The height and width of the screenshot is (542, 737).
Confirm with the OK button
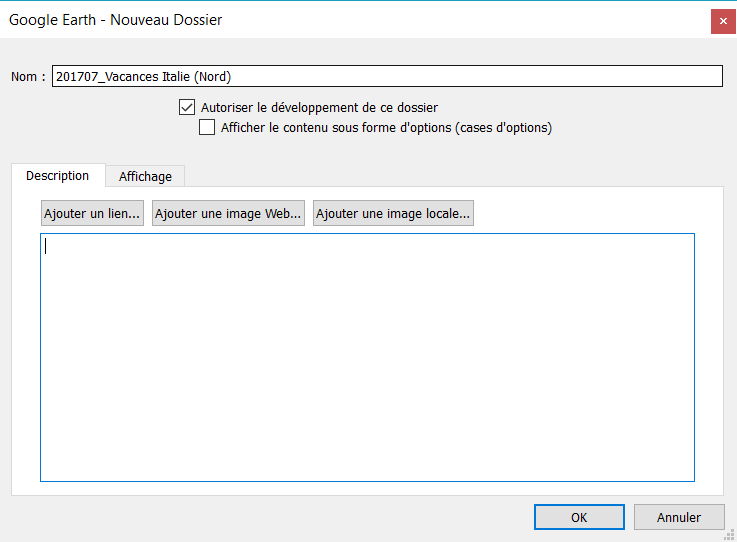[x=579, y=517]
